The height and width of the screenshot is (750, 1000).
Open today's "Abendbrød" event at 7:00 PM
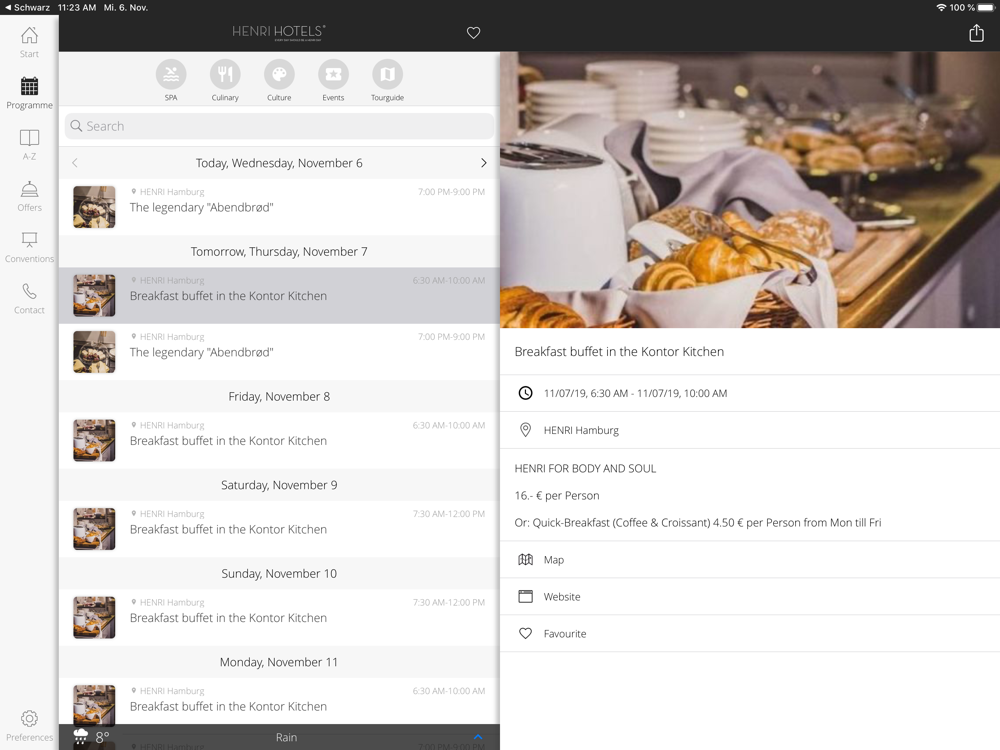(279, 207)
